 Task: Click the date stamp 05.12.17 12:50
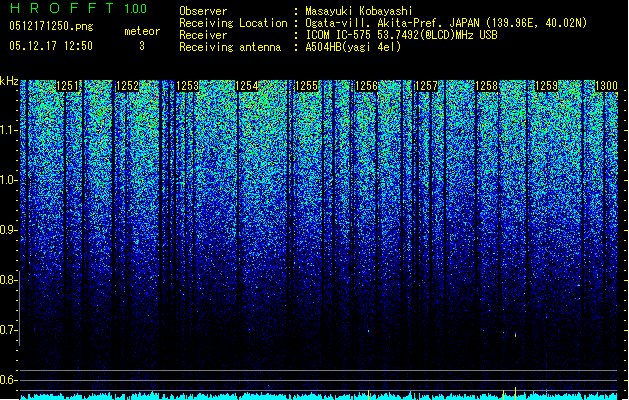[51, 46]
